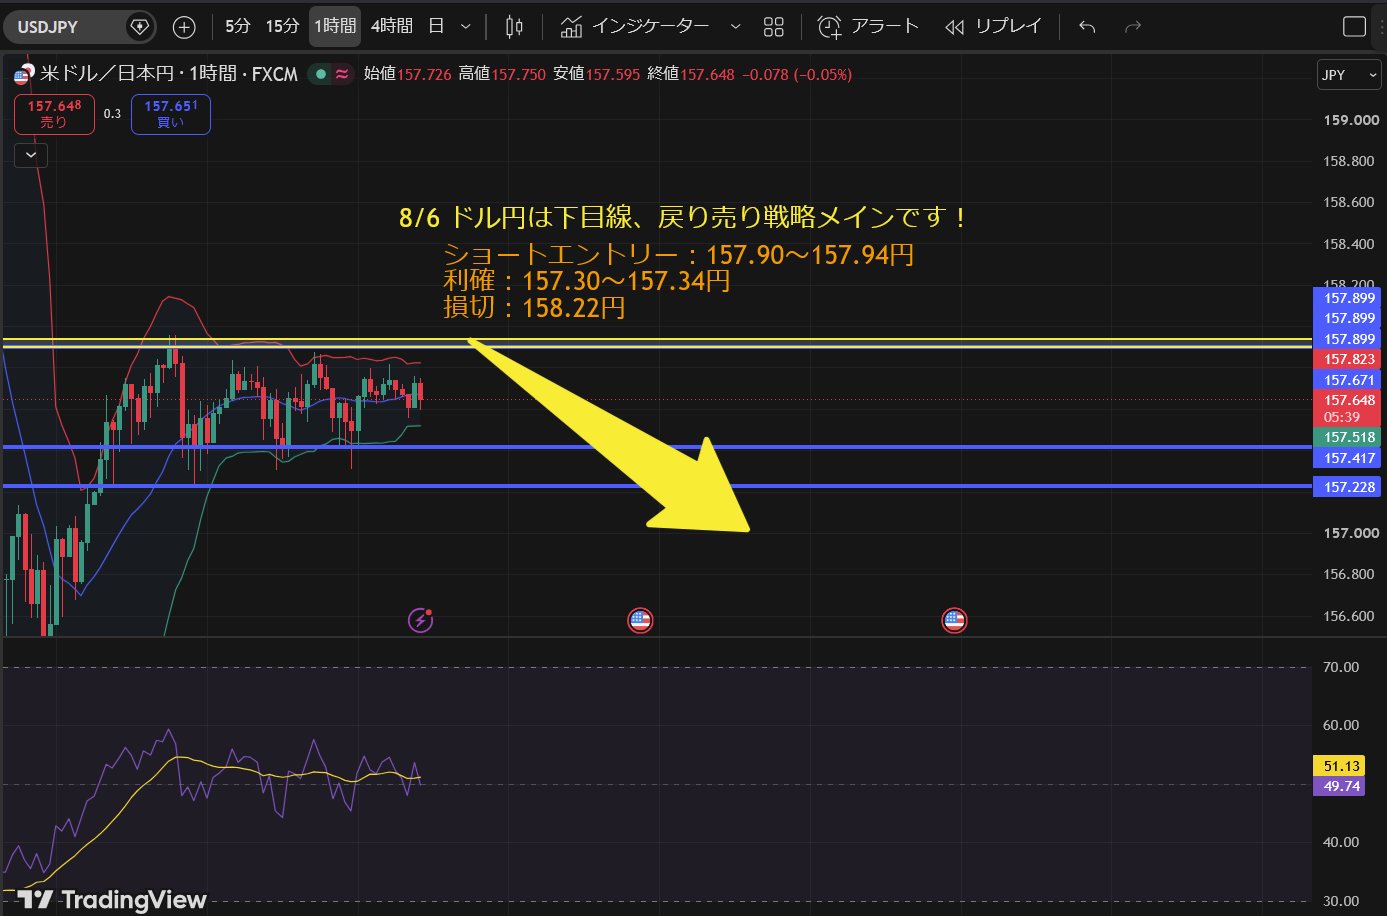Undo the last chart action
Screen dimensions: 1387x916
(1087, 27)
